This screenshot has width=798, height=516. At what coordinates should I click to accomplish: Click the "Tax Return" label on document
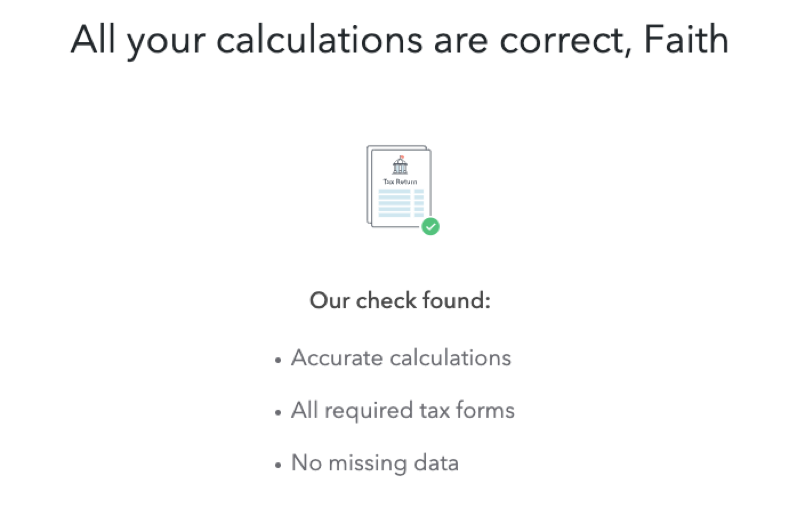[x=399, y=181]
